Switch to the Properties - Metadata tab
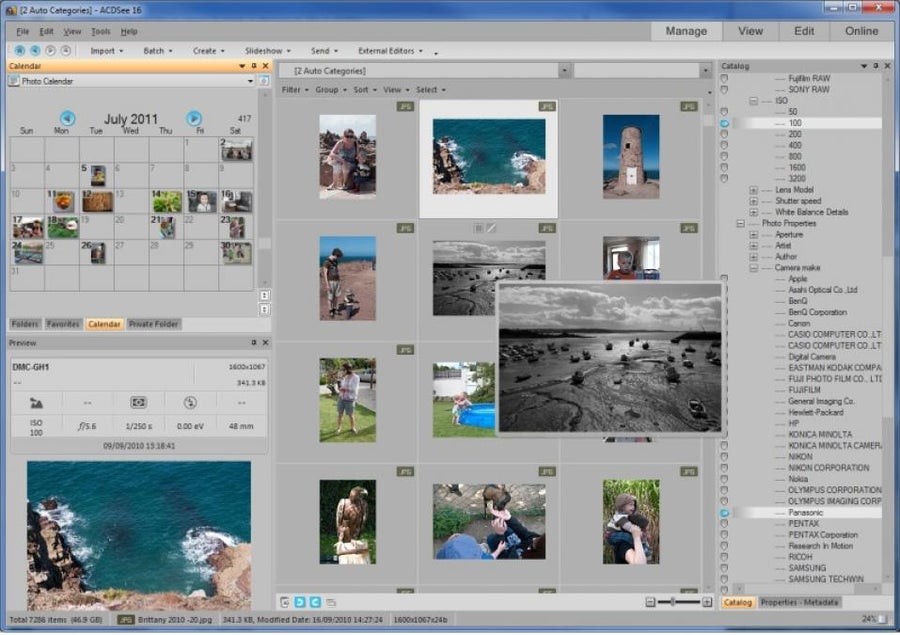The width and height of the screenshot is (900, 635). coord(799,602)
